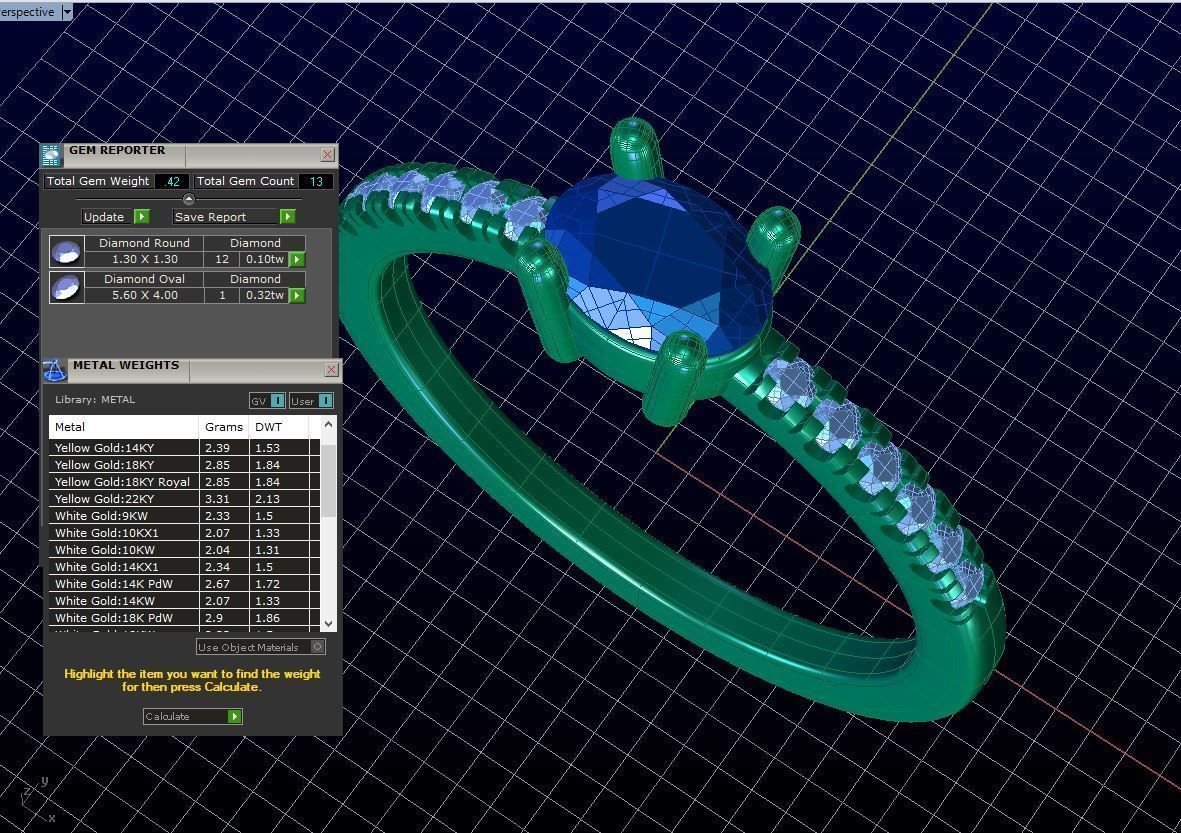1181x833 pixels.
Task: Click the Library: METAL label
Action: [x=95, y=400]
